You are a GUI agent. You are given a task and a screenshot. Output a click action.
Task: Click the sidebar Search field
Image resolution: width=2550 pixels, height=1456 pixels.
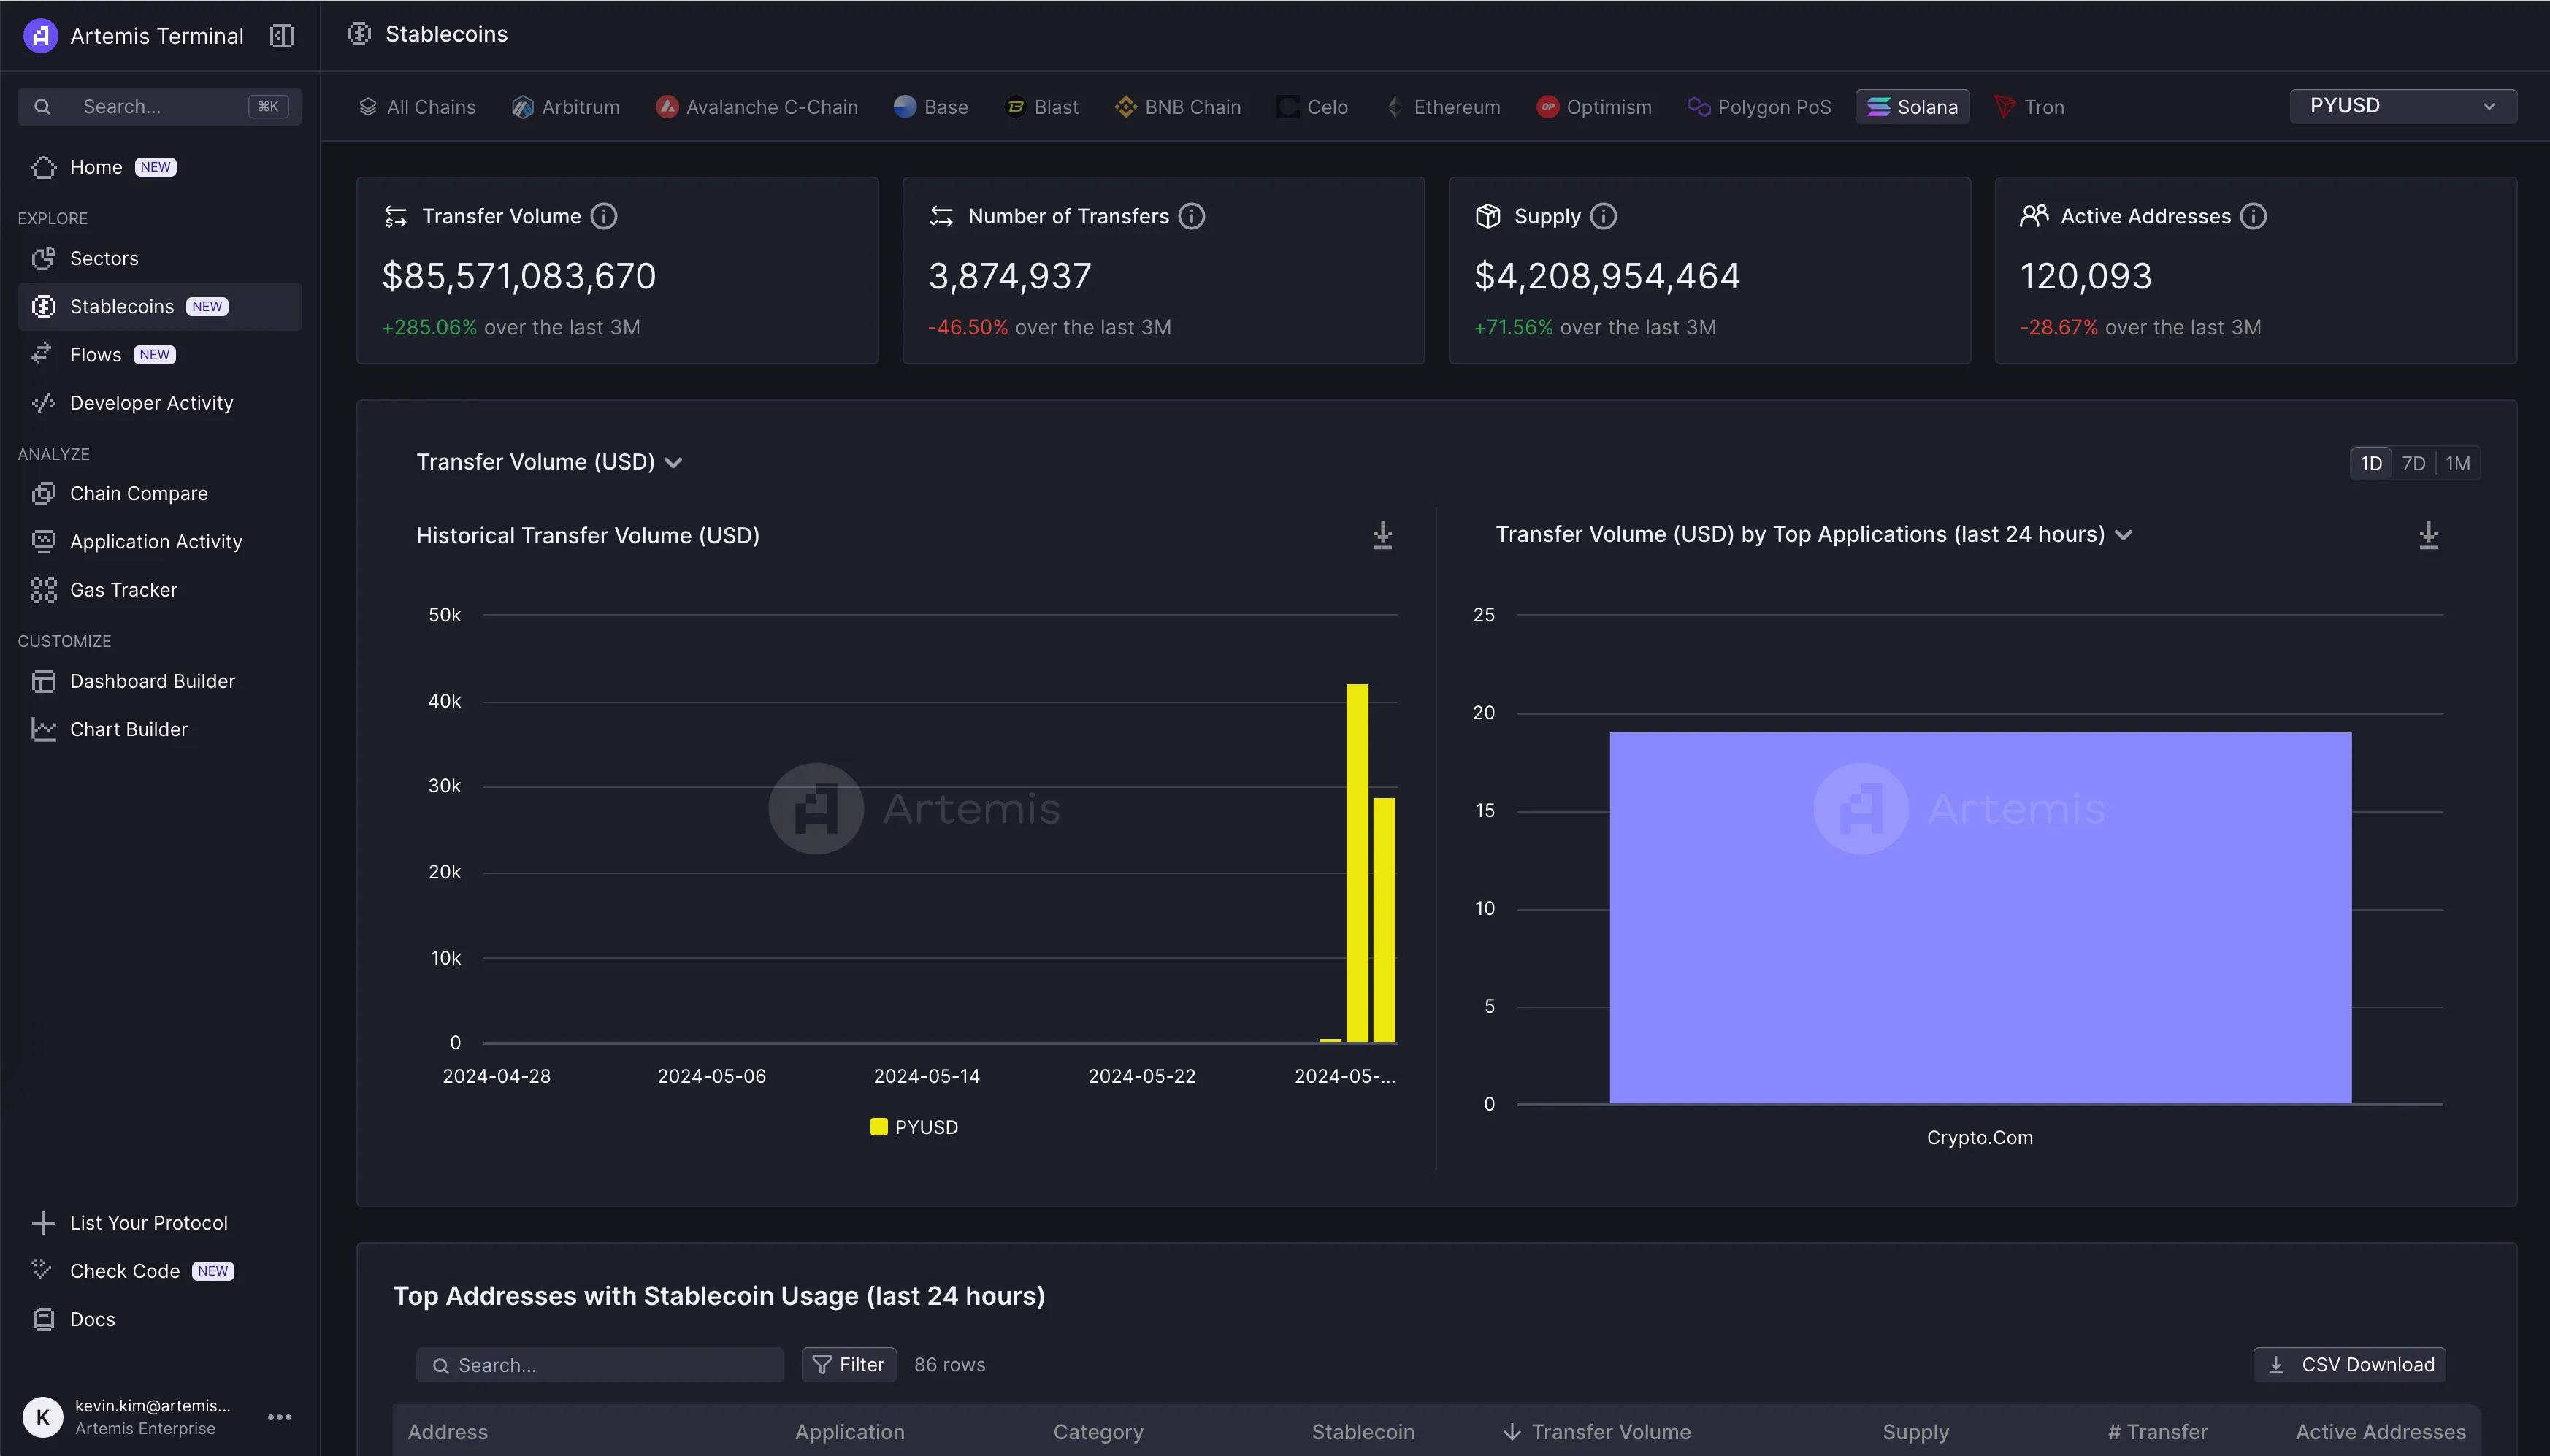pos(160,106)
